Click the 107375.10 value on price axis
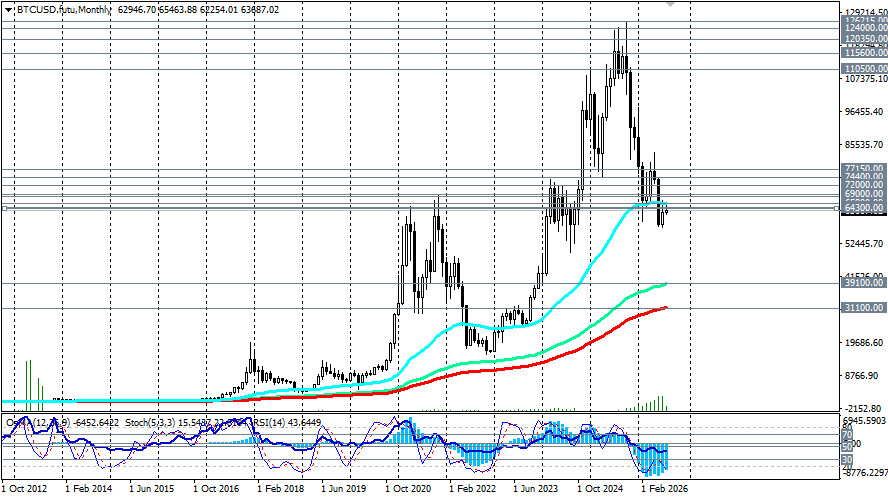Image resolution: width=888 pixels, height=497 pixels. coord(866,79)
